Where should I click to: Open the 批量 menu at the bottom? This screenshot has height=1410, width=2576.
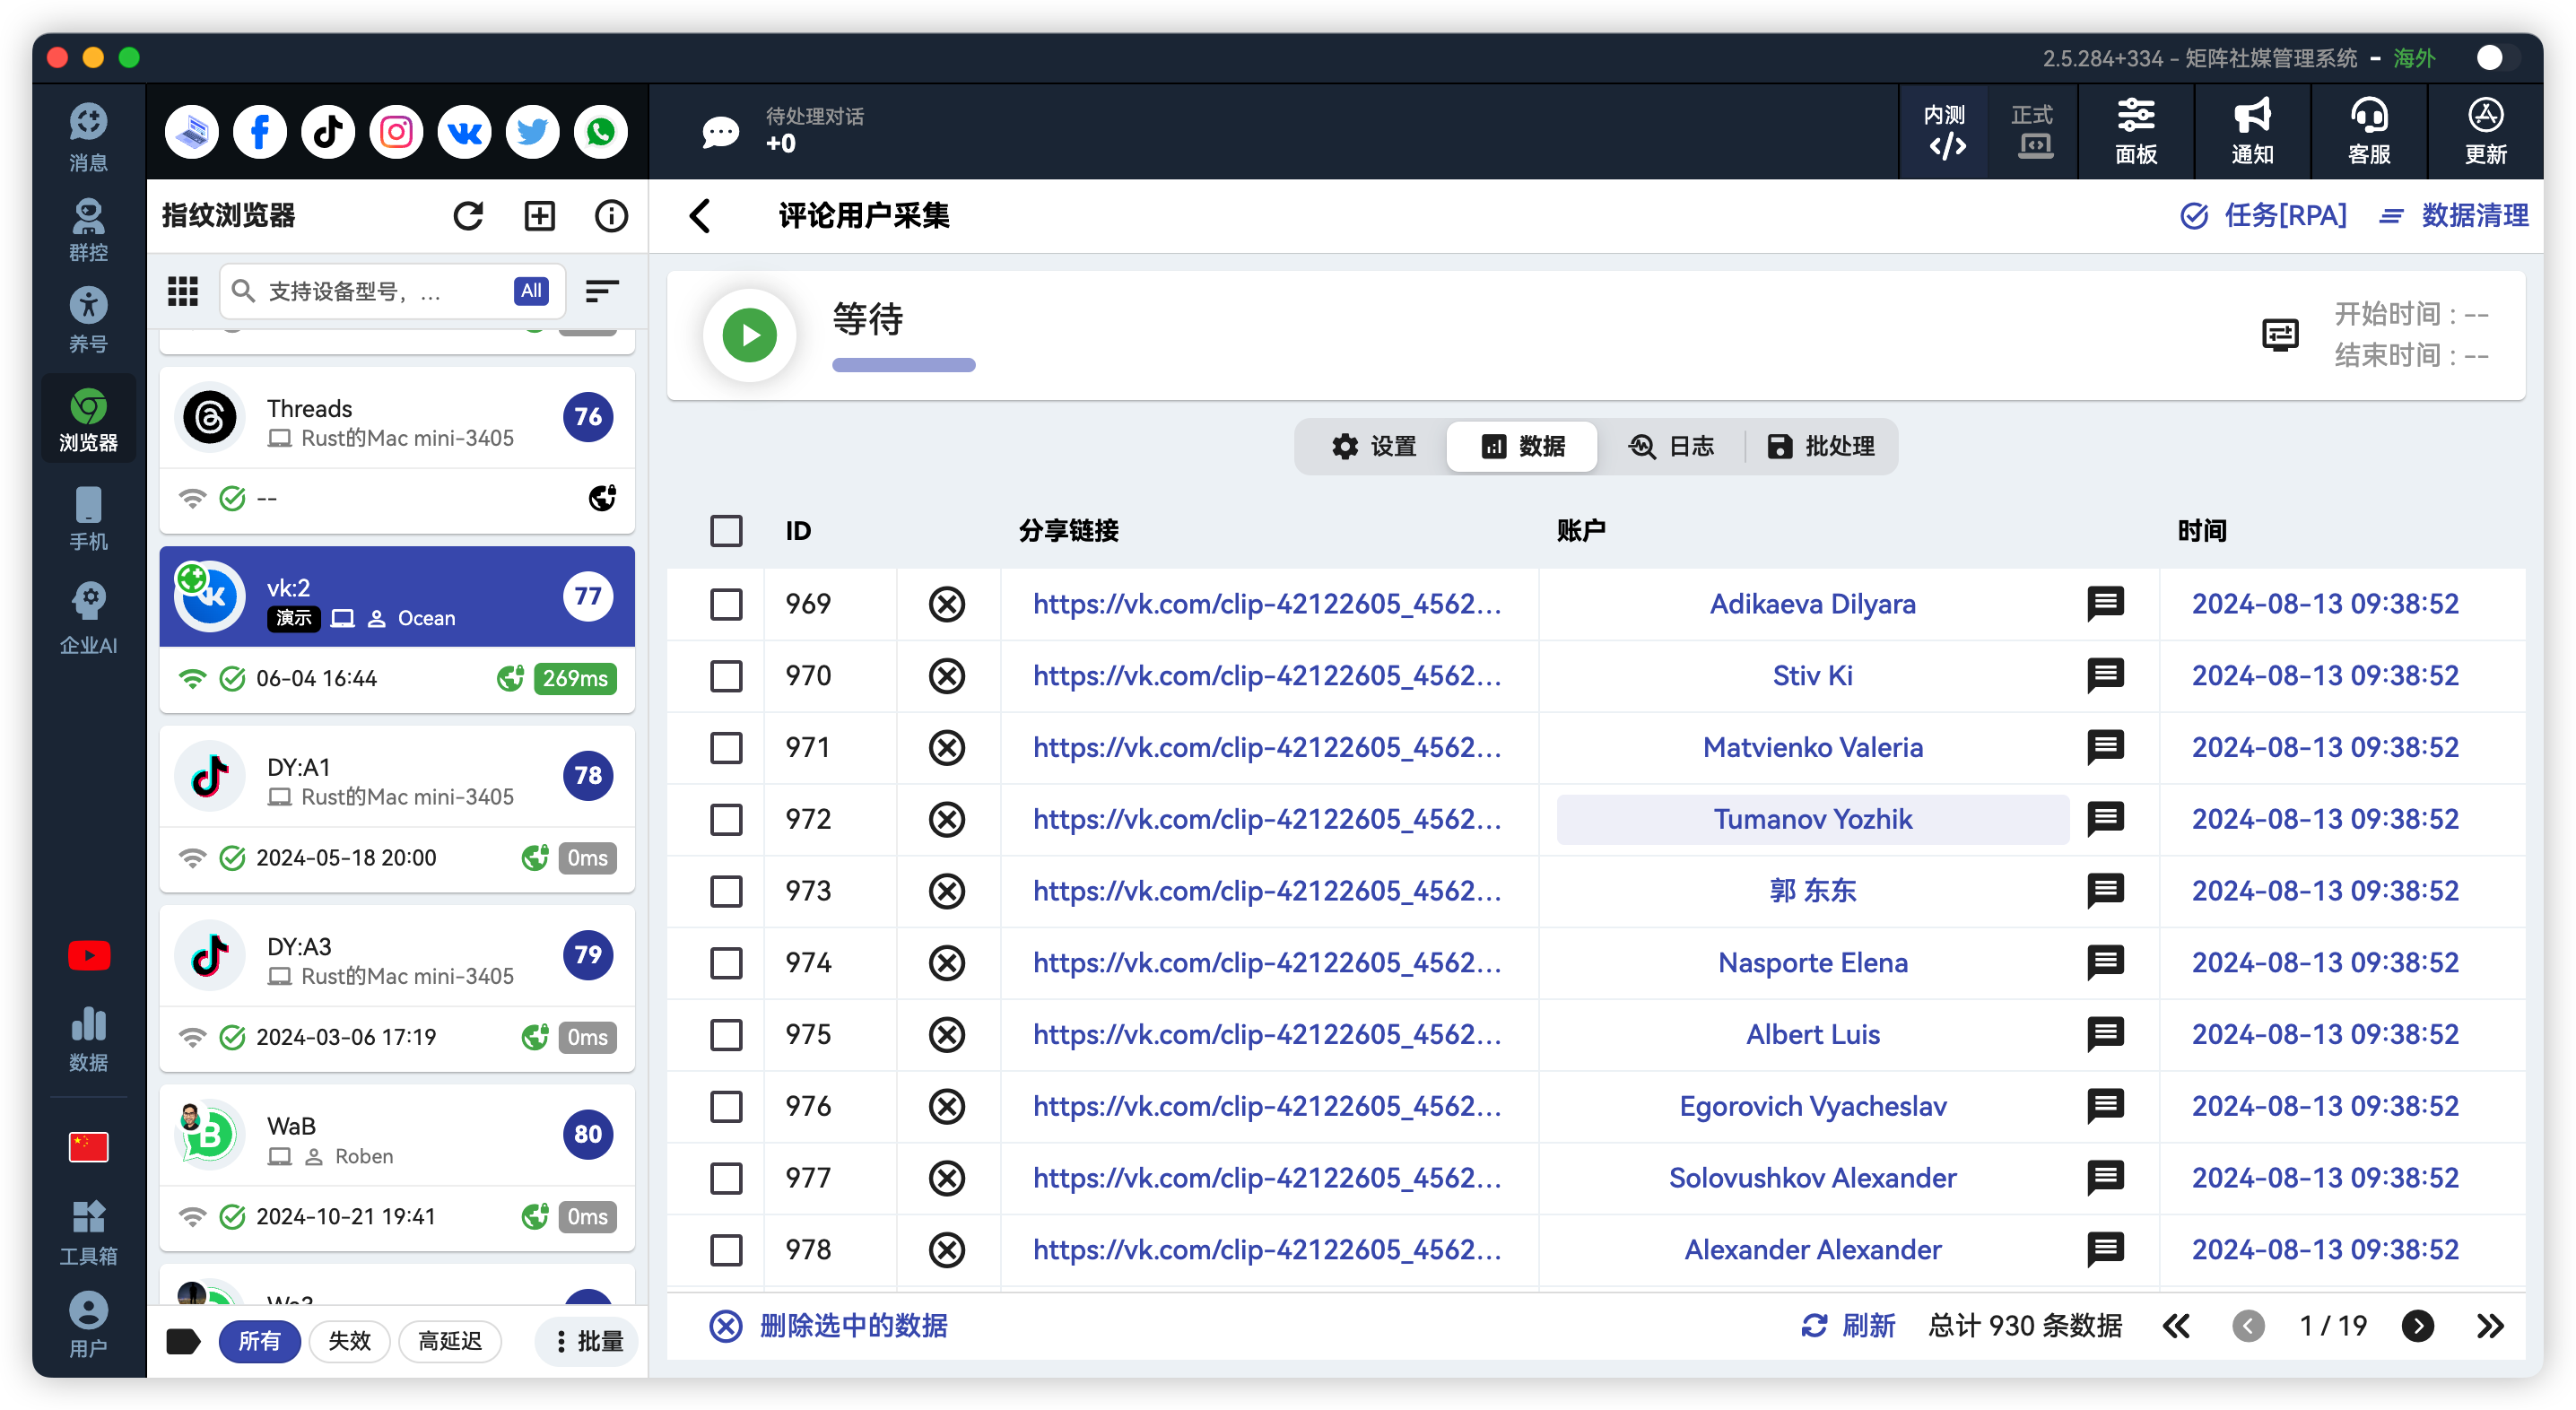[x=588, y=1341]
